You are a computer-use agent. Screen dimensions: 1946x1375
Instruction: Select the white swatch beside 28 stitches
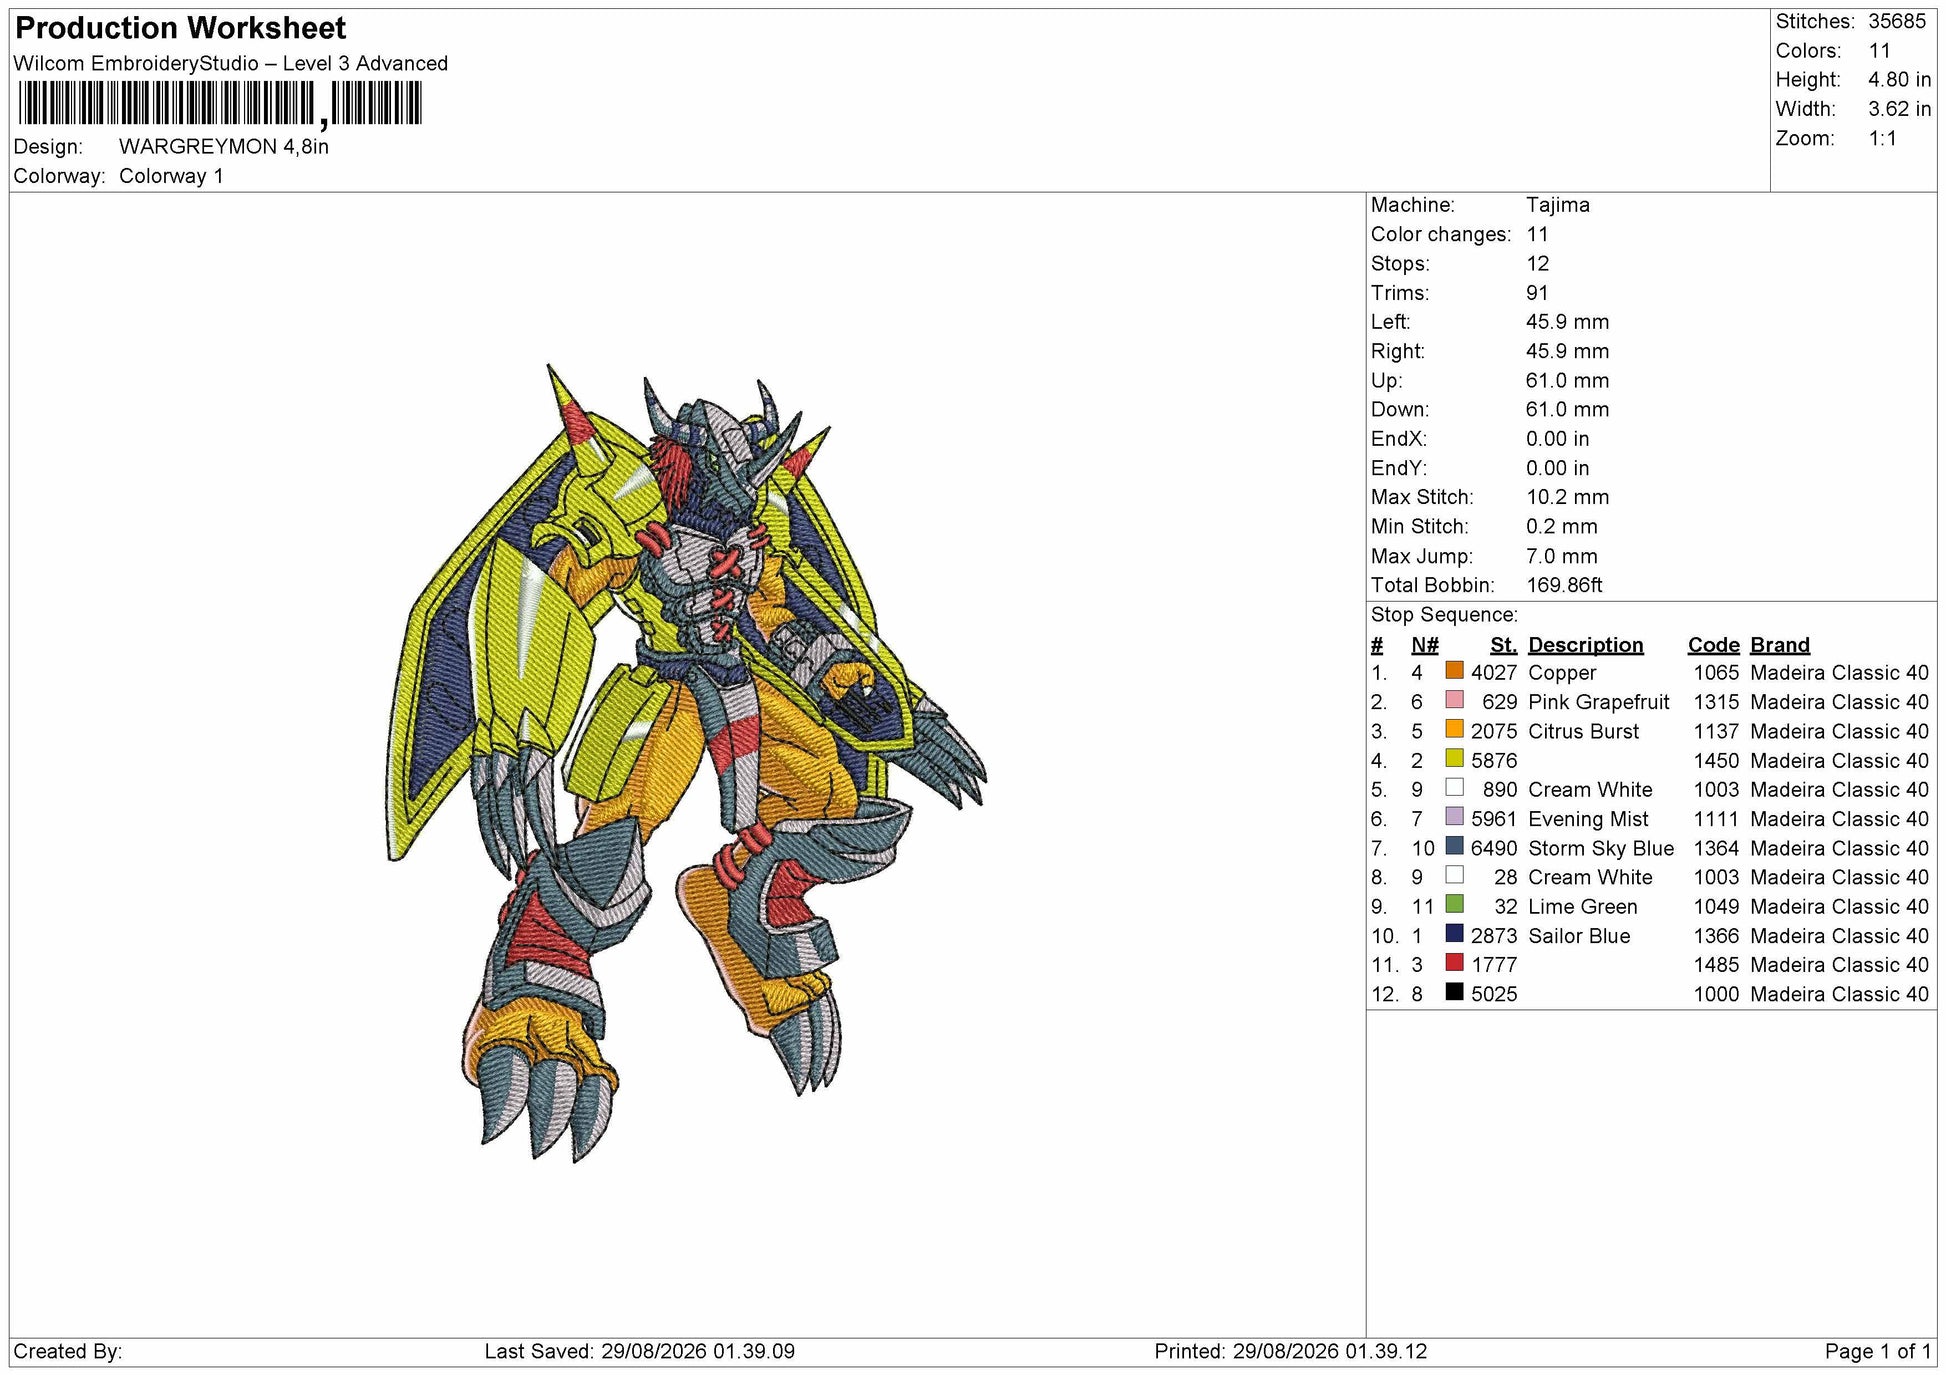tap(1454, 875)
